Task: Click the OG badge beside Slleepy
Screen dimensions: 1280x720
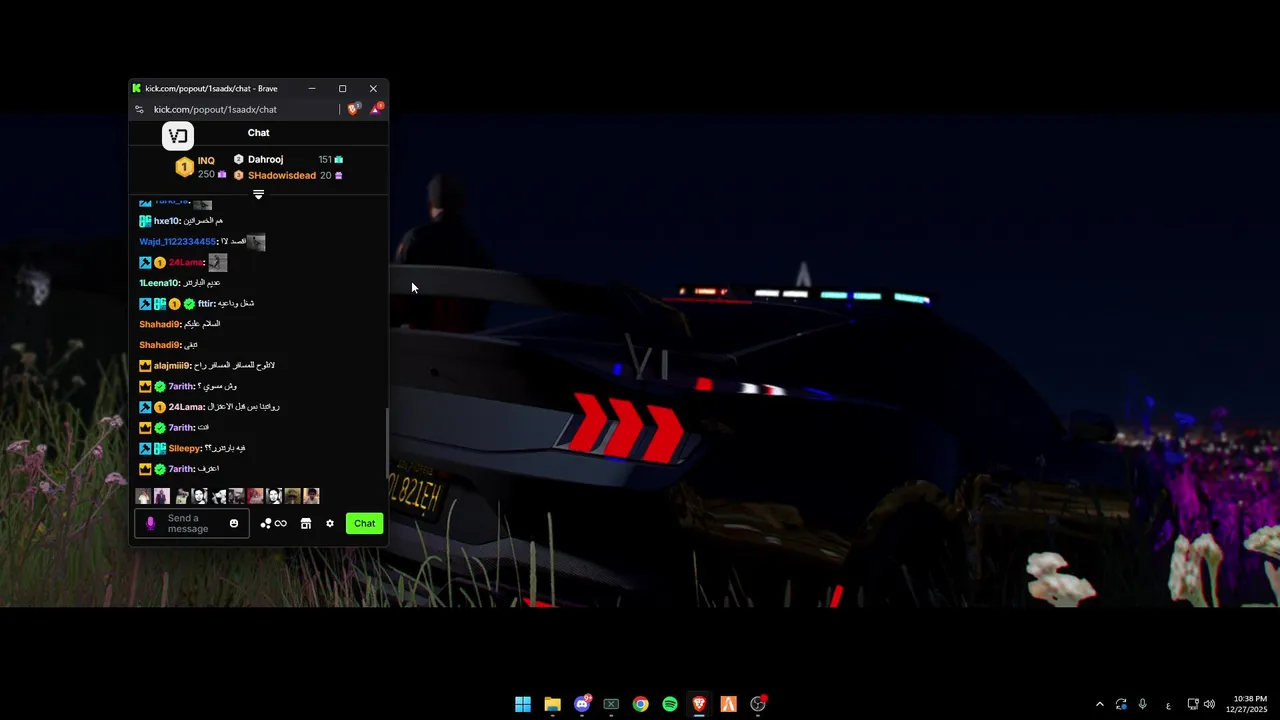Action: pos(160,449)
